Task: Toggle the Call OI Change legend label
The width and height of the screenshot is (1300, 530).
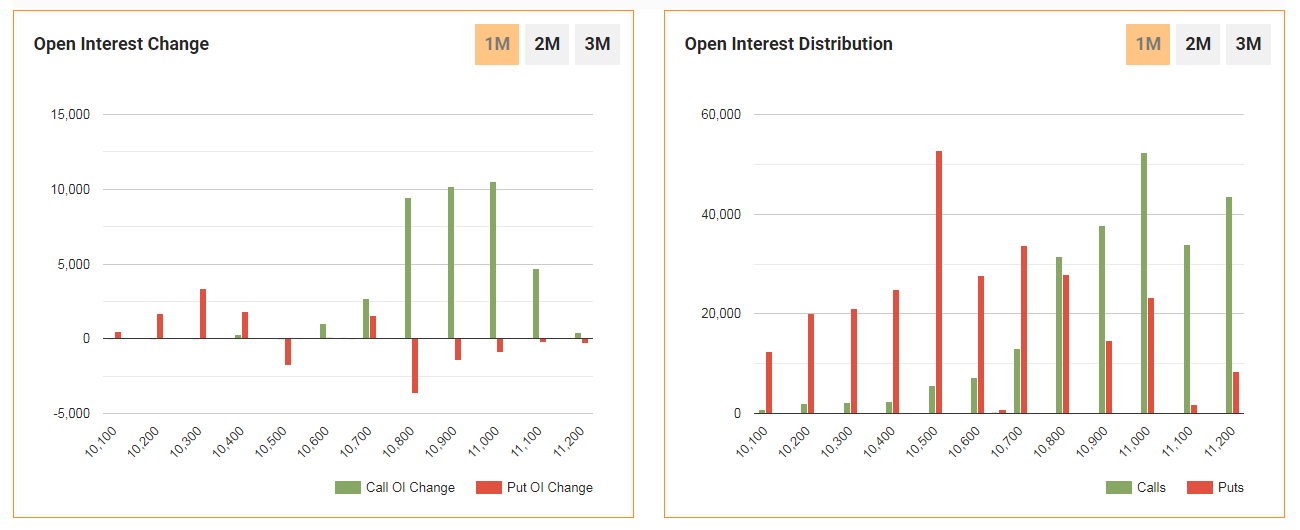Action: 410,488
